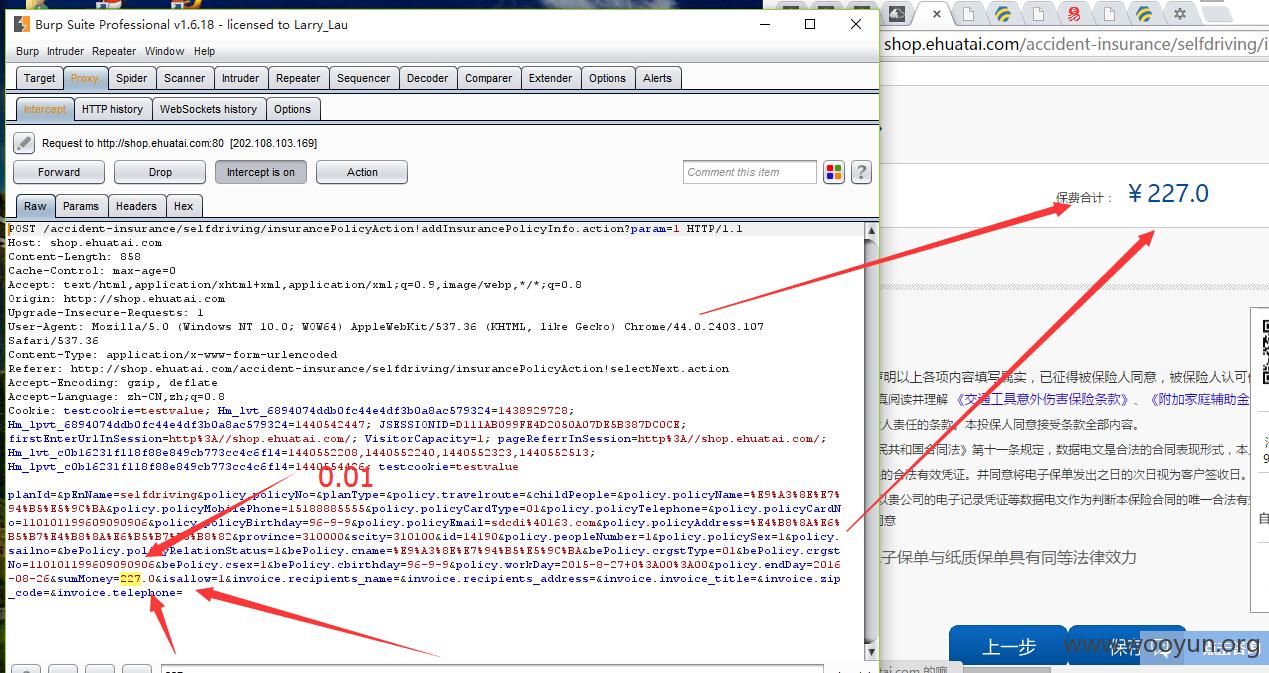This screenshot has height=673, width=1269.
Task: Switch to the Hex view tab
Action: pyautogui.click(x=184, y=206)
